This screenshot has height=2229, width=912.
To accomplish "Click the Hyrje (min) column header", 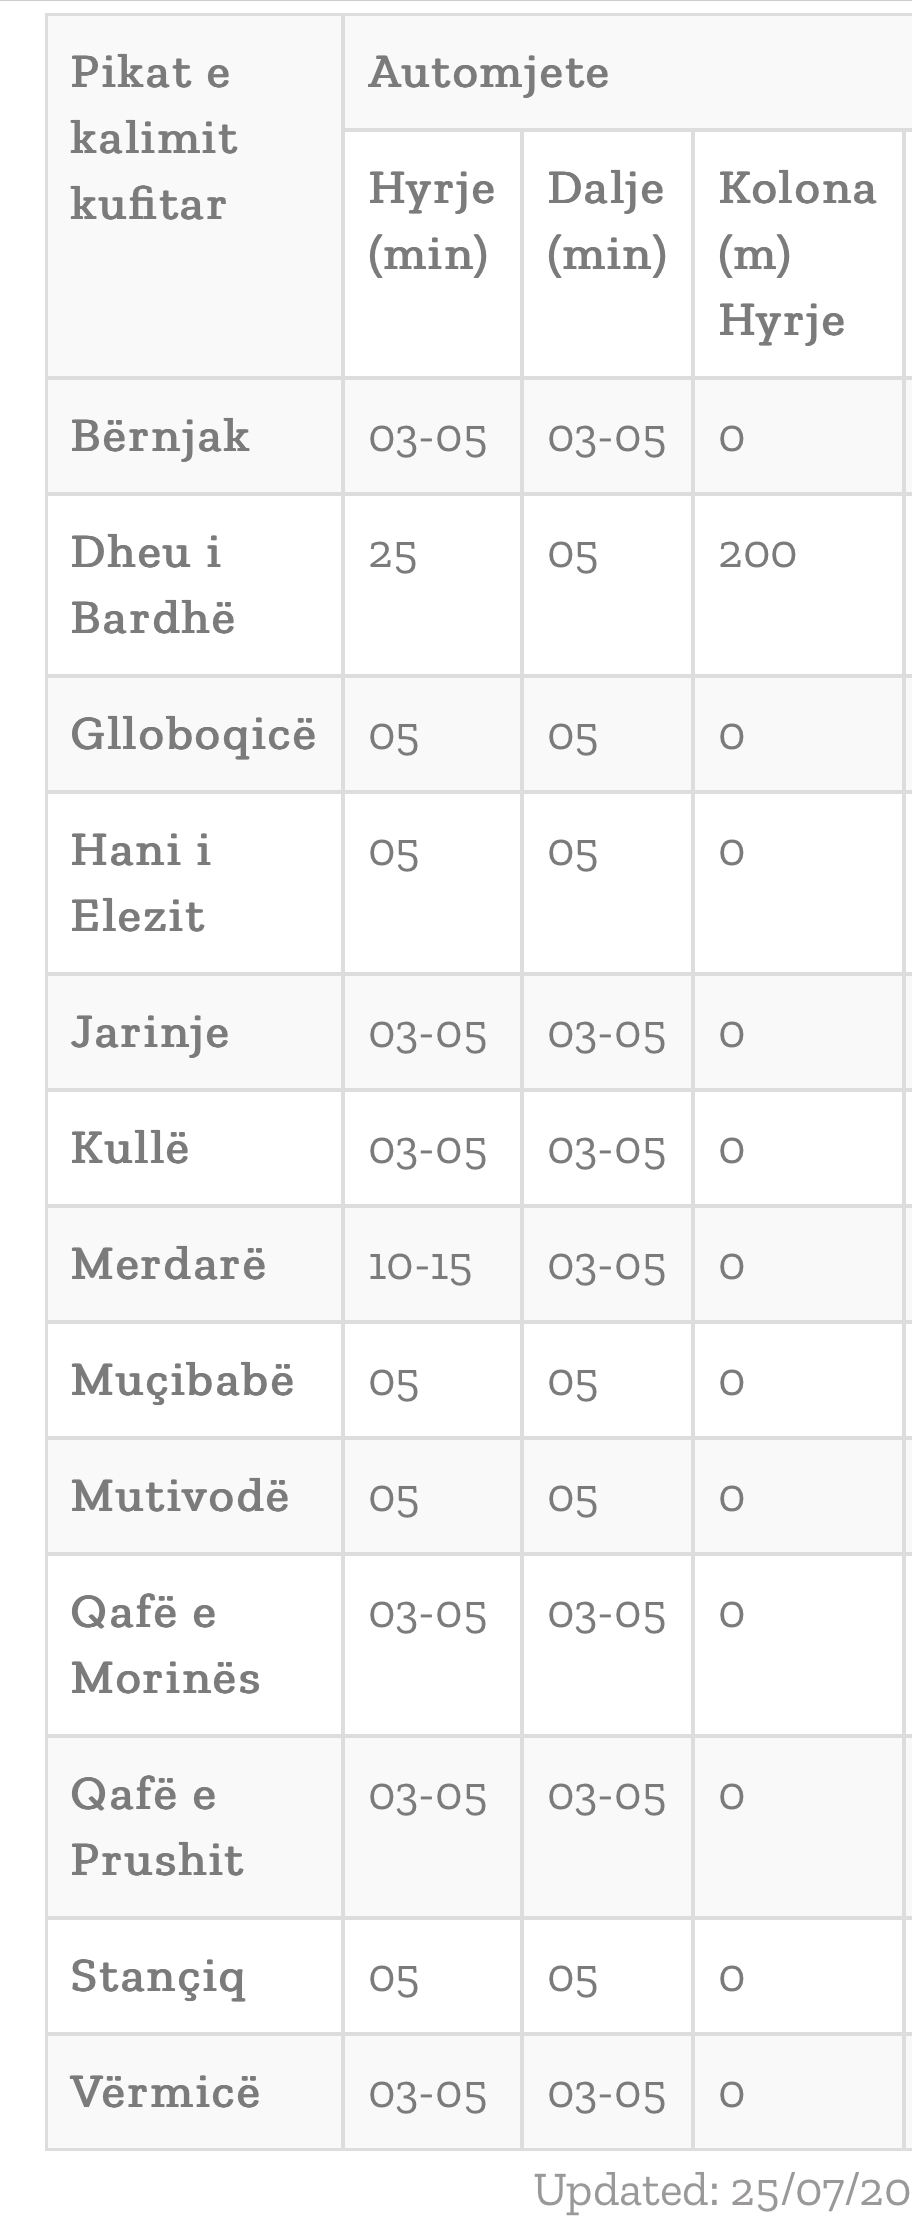I will (431, 221).
